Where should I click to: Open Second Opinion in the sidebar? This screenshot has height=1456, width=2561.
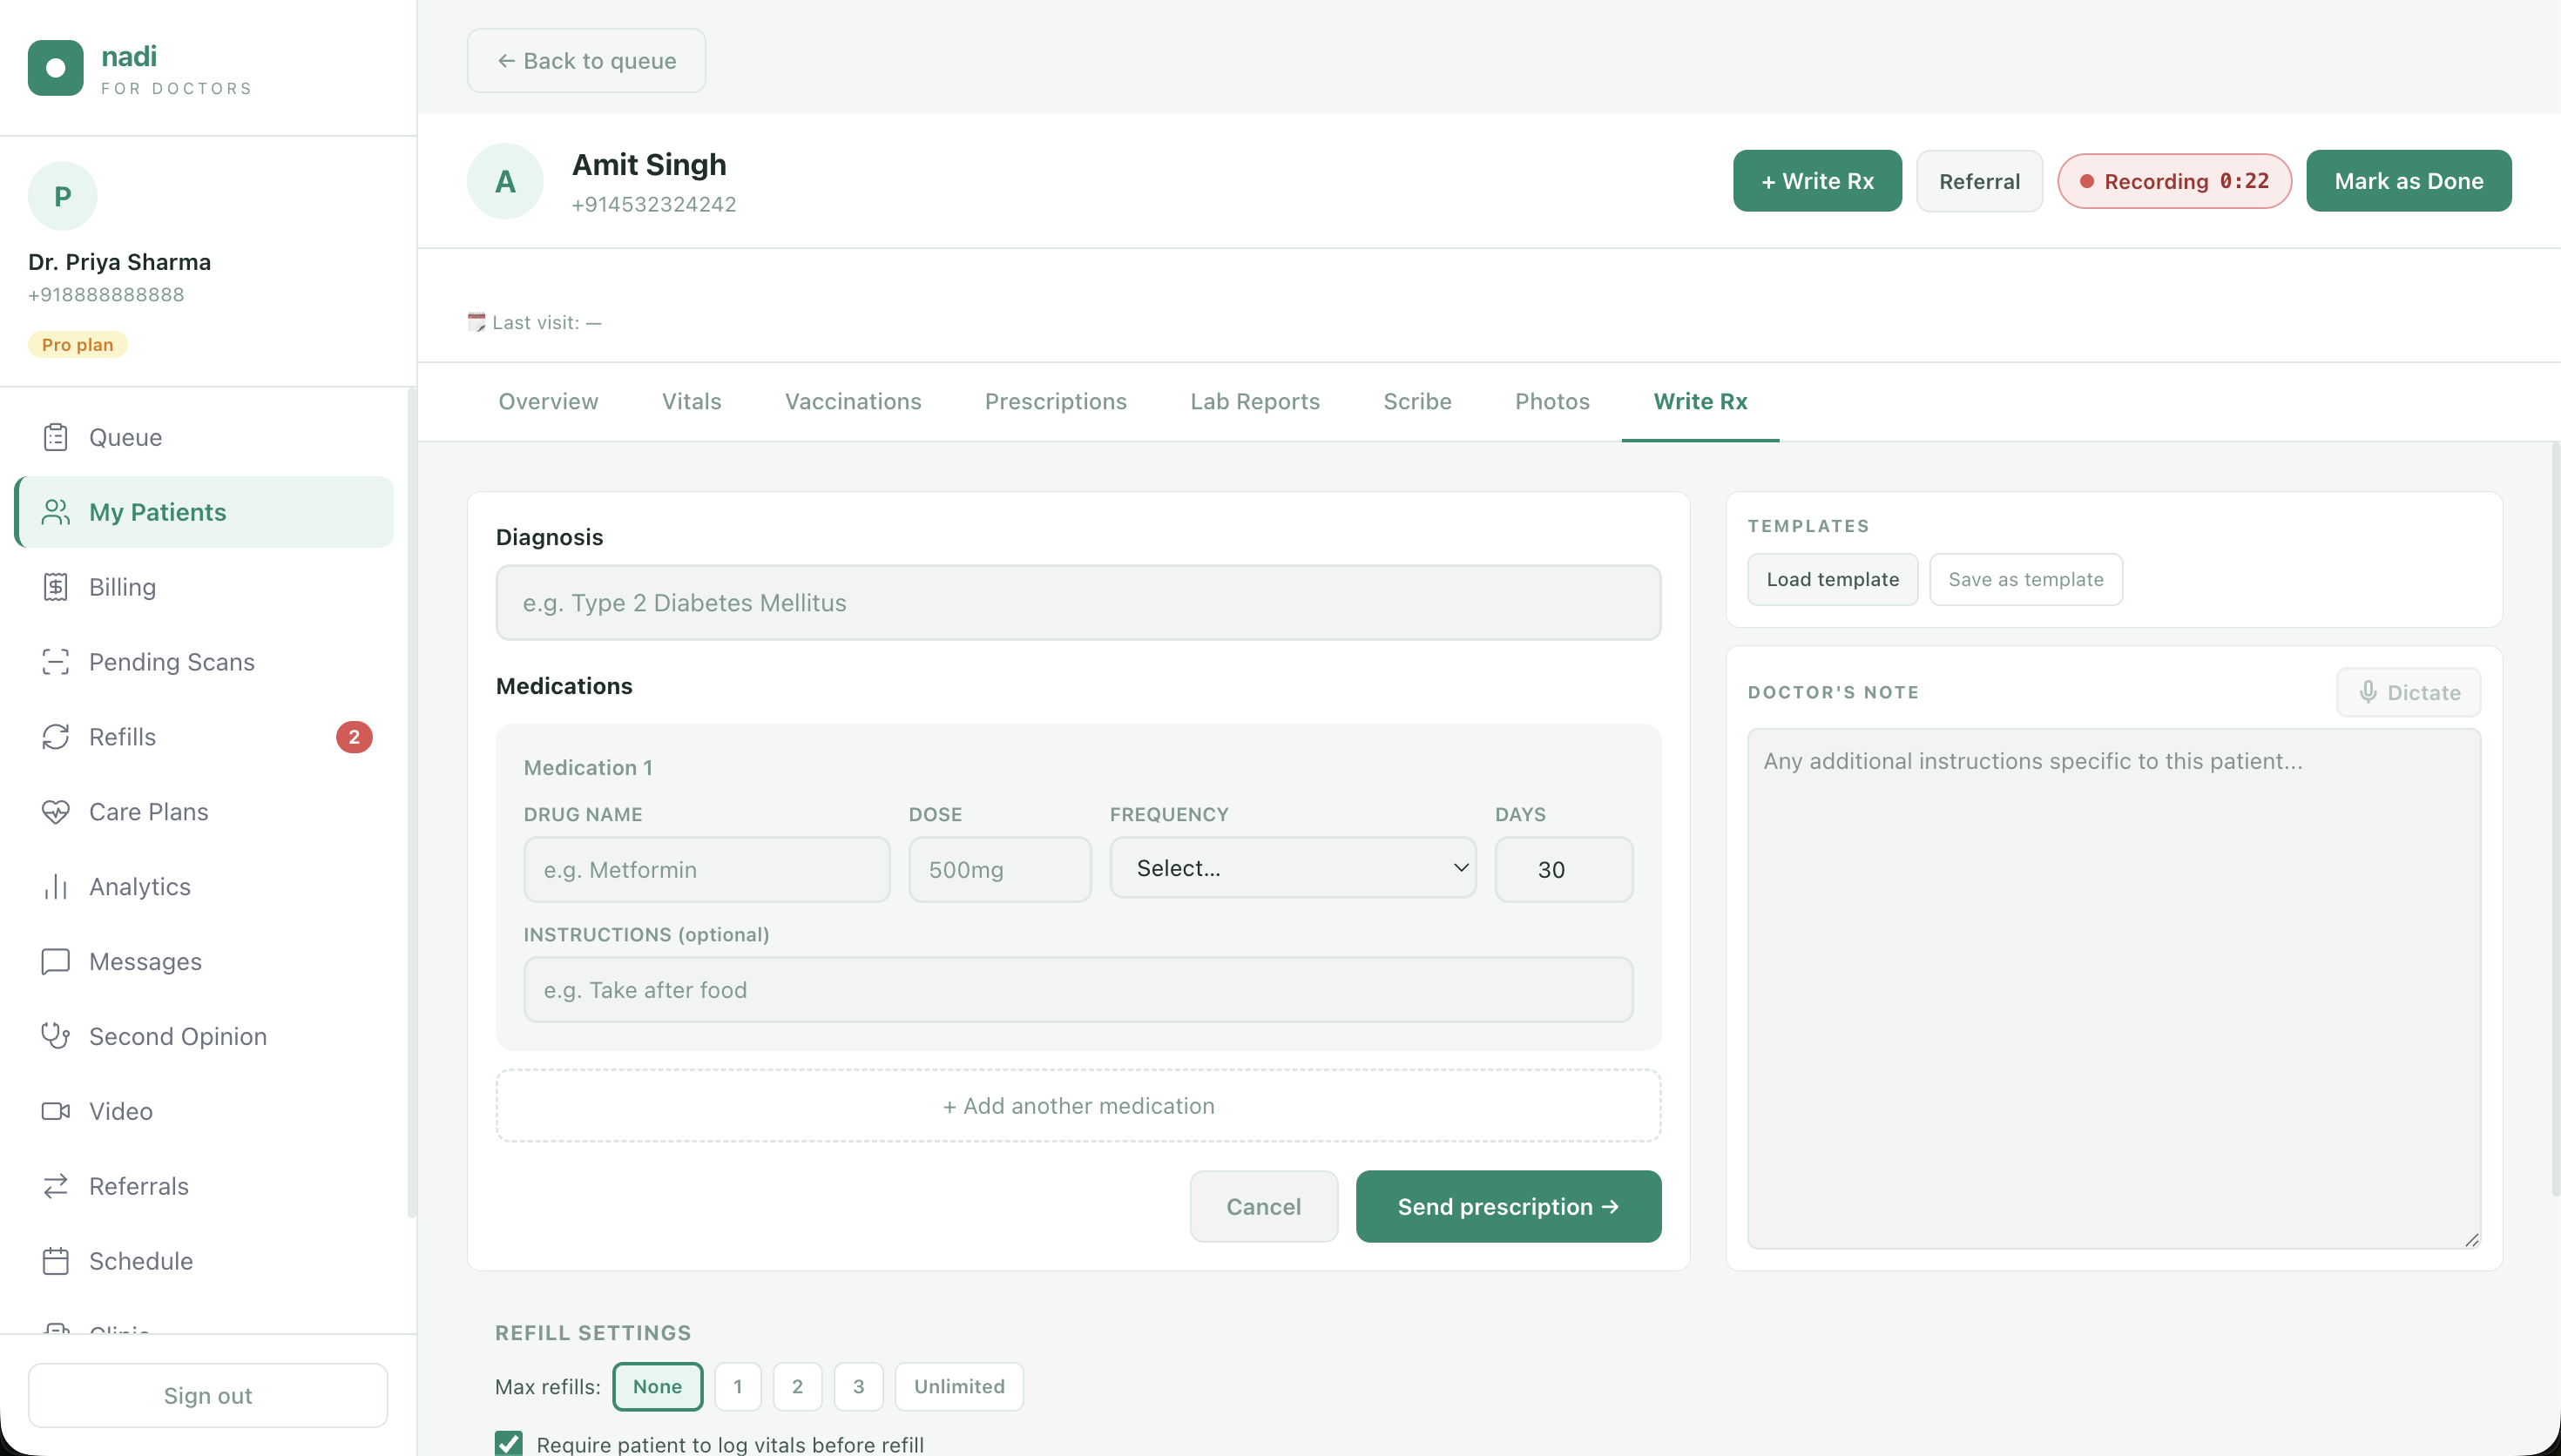(x=204, y=1036)
